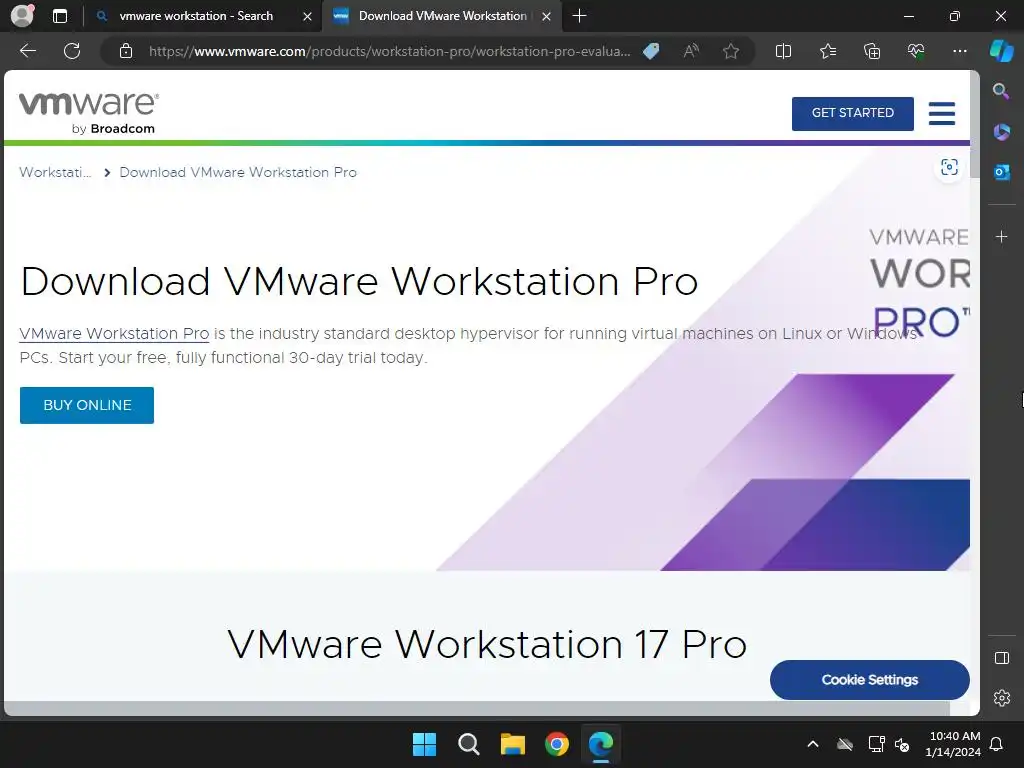Activate the Read aloud icon
Image resolution: width=1024 pixels, height=768 pixels.
tap(691, 51)
